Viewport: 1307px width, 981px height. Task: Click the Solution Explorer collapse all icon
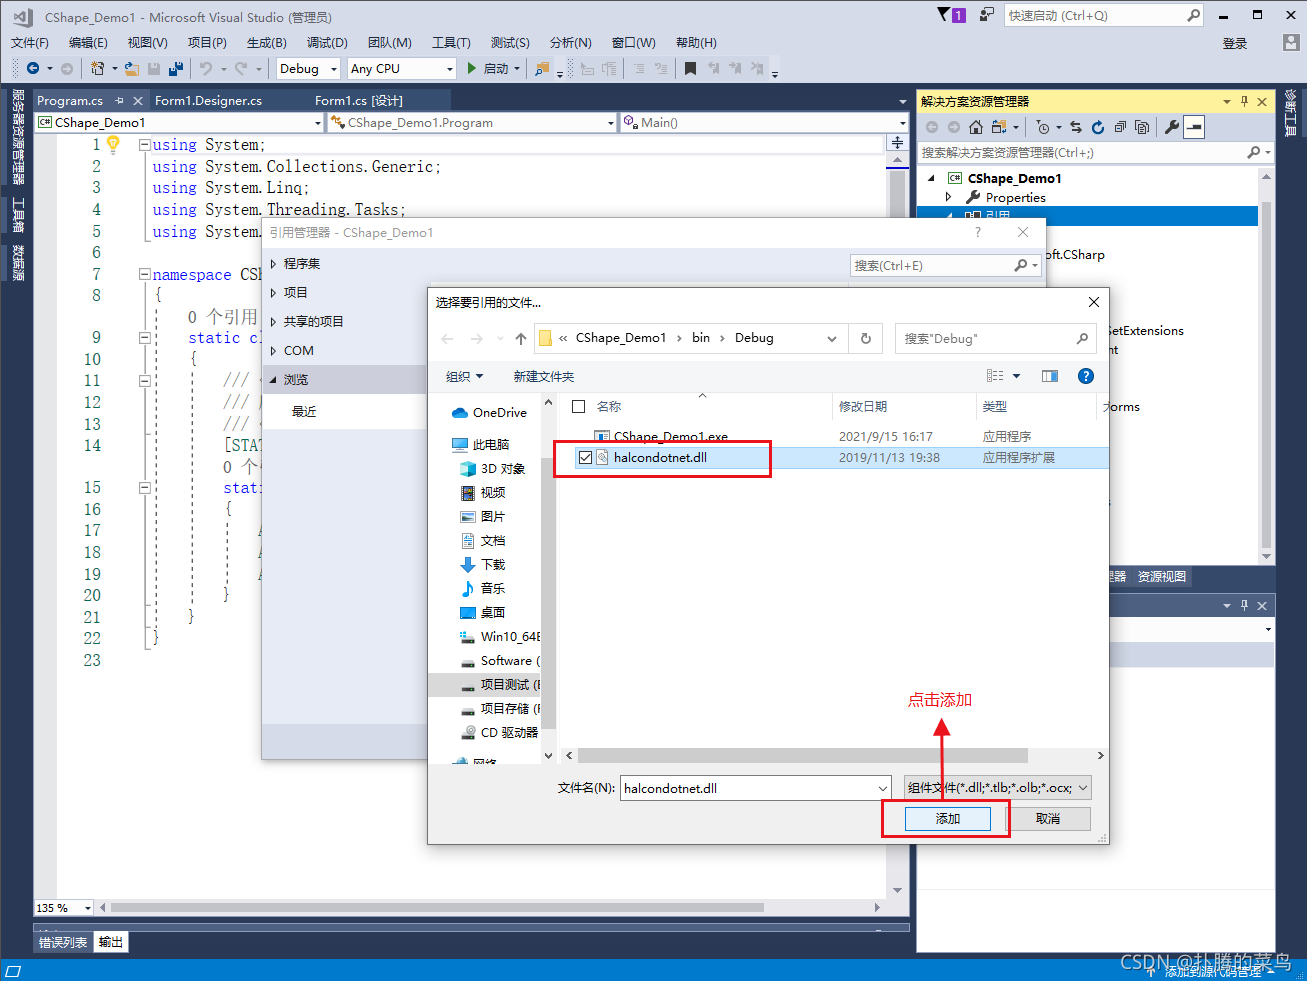point(1120,127)
